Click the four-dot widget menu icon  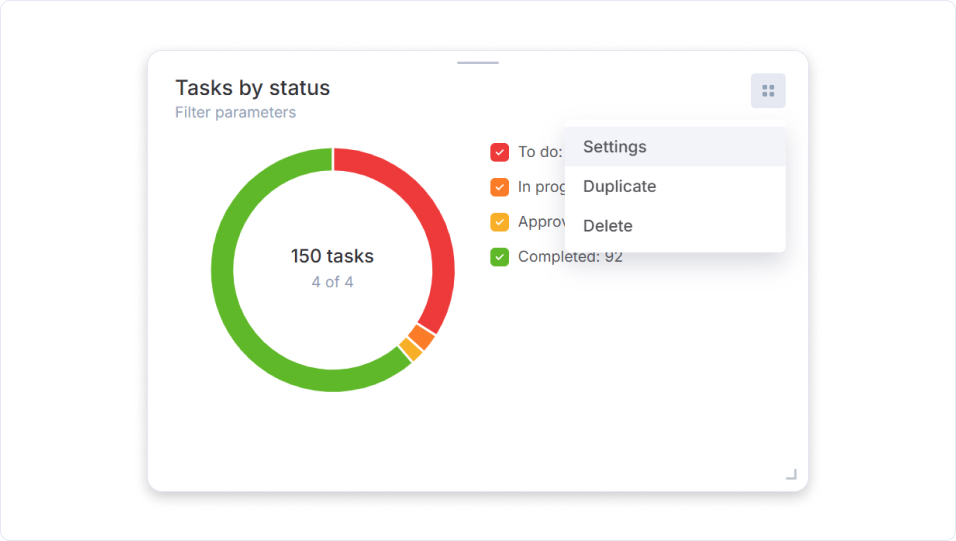point(768,91)
